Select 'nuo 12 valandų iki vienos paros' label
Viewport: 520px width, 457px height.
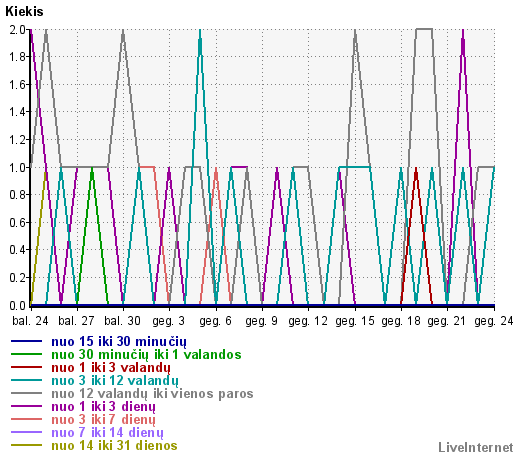point(152,394)
